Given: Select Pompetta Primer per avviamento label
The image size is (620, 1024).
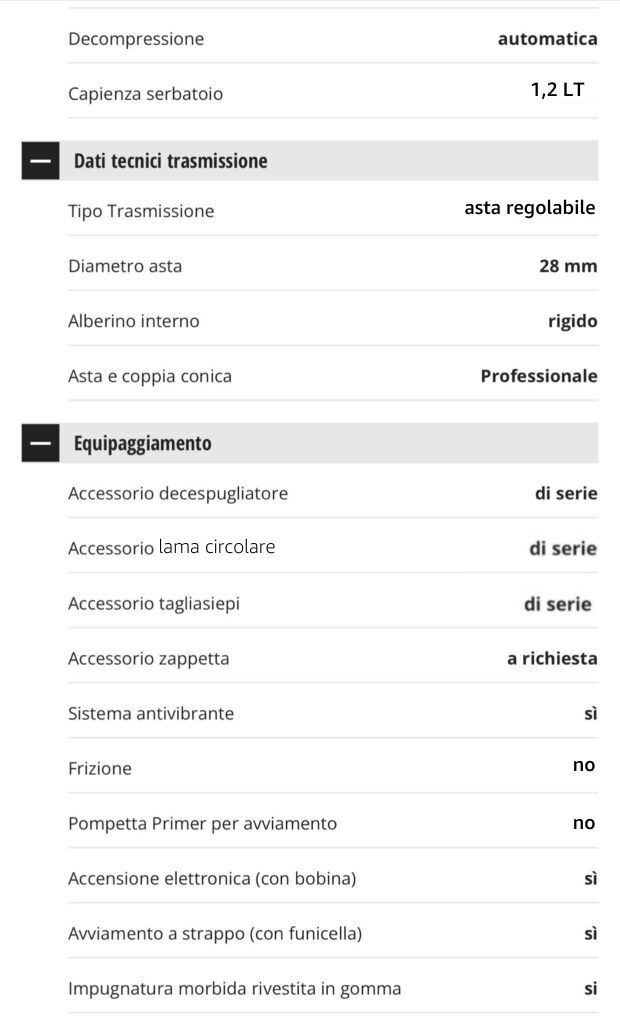Looking at the screenshot, I should point(203,823).
